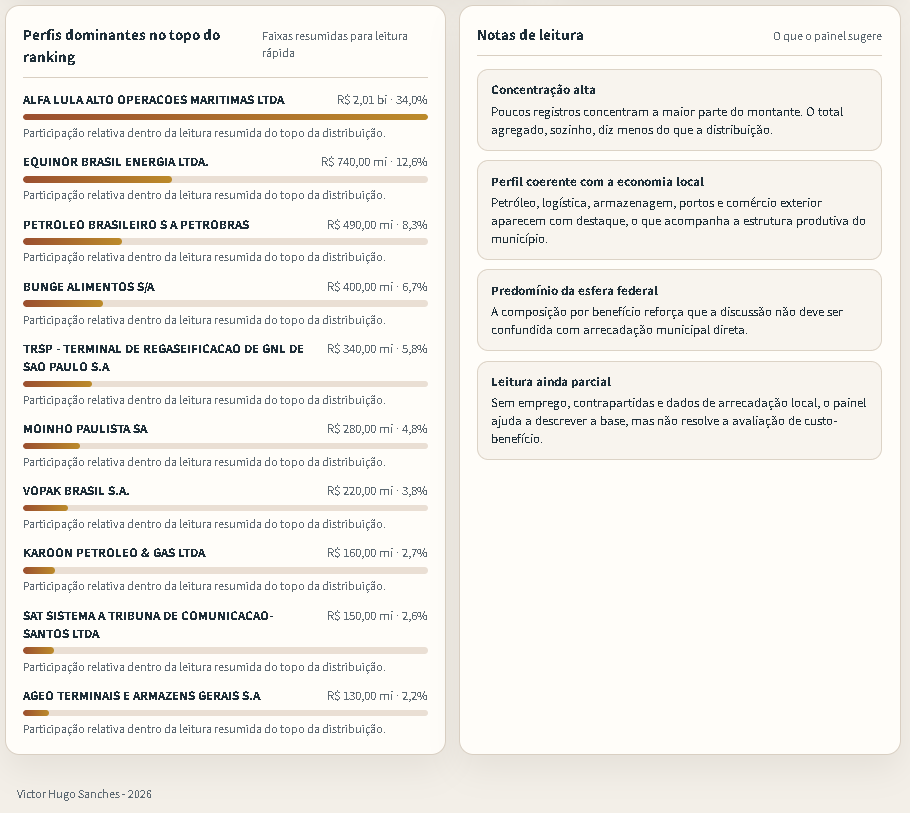Viewport: 910px width, 813px height.
Task: Select the BUNGE ALIMENTOS S/A row title
Action: (x=89, y=287)
